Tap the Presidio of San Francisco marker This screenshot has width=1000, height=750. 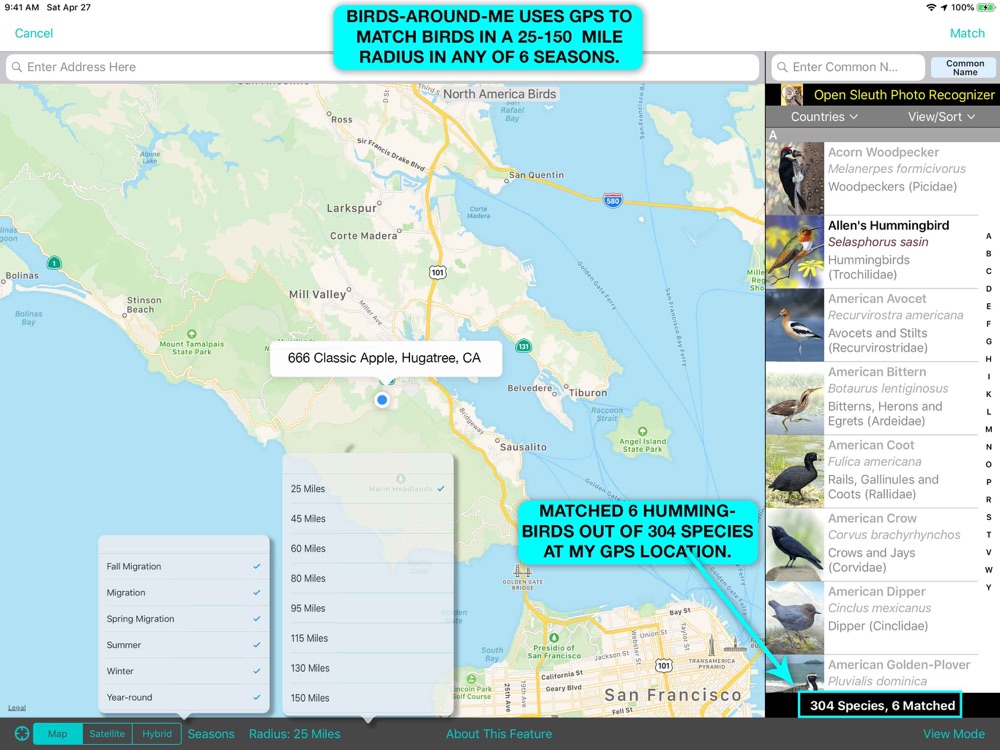point(554,638)
